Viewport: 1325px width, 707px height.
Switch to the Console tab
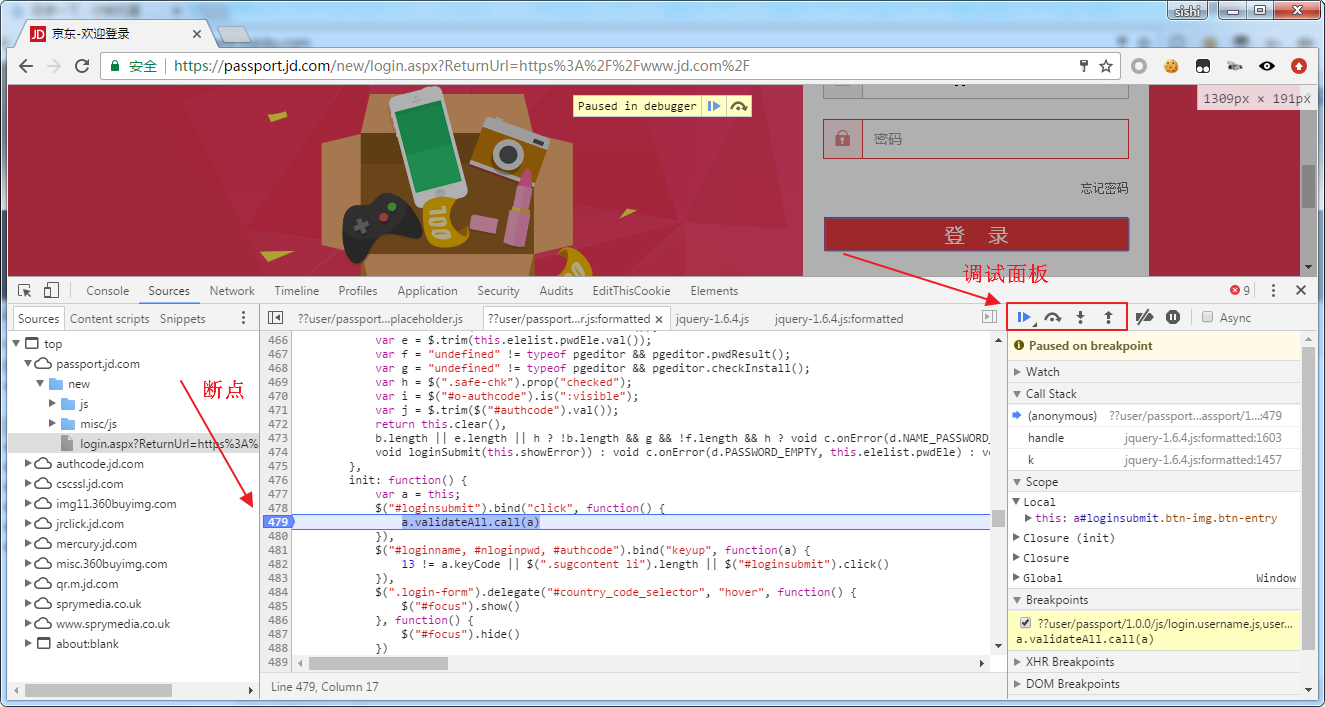(x=108, y=291)
